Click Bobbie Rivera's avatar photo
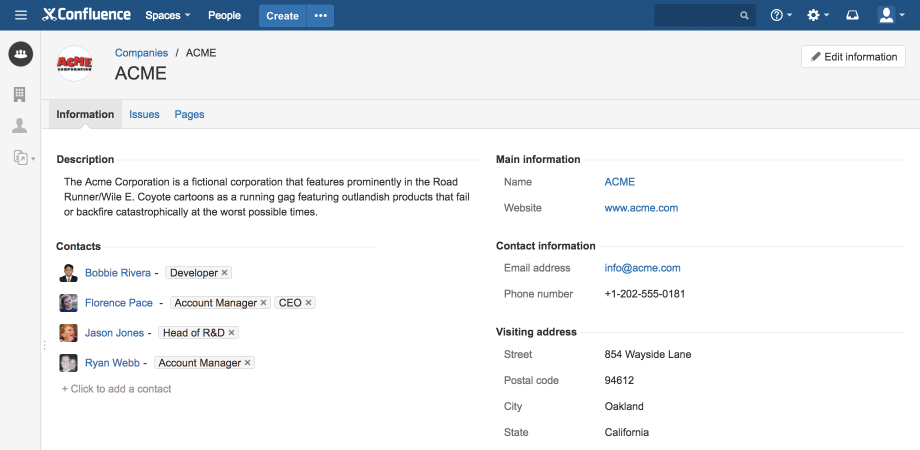Screen dimensions: 920x450 click(69, 273)
